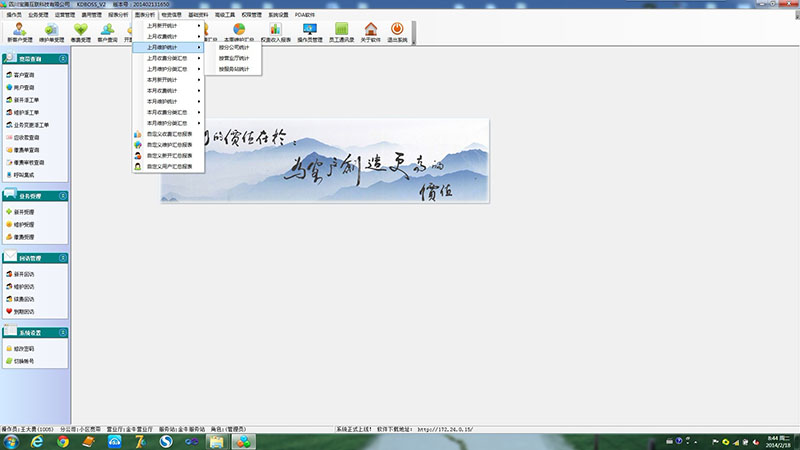This screenshot has height=450, width=800.
Task: Open 用户查询 globe item in sidebar
Action: [20, 88]
